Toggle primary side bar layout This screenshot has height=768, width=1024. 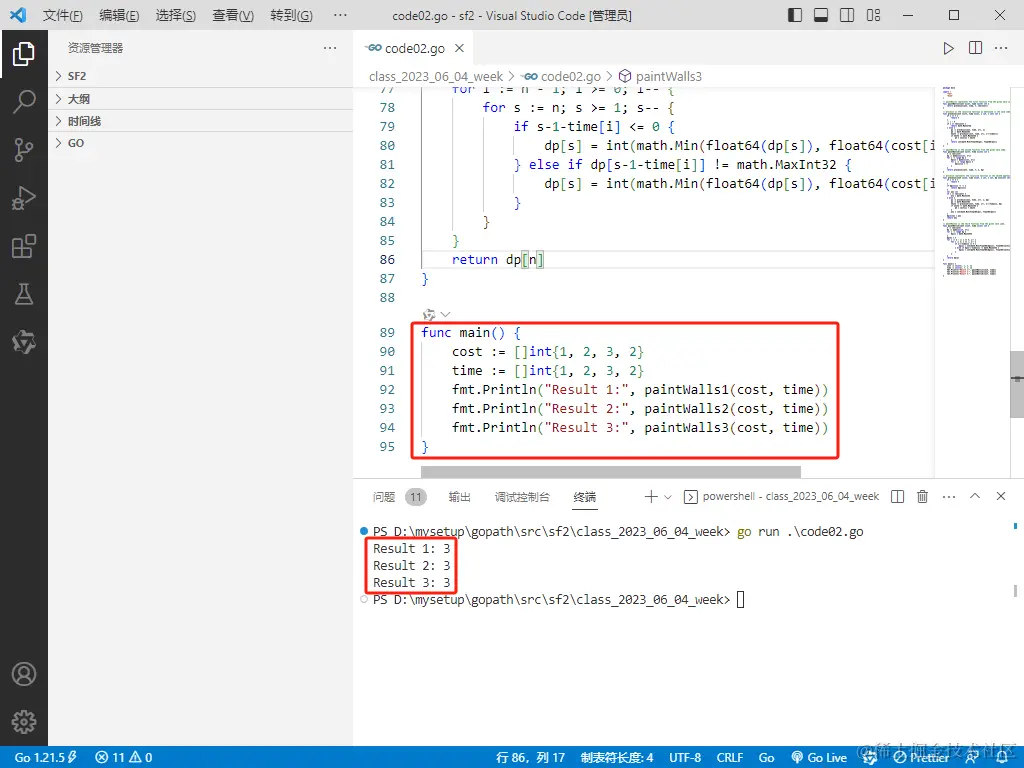795,15
